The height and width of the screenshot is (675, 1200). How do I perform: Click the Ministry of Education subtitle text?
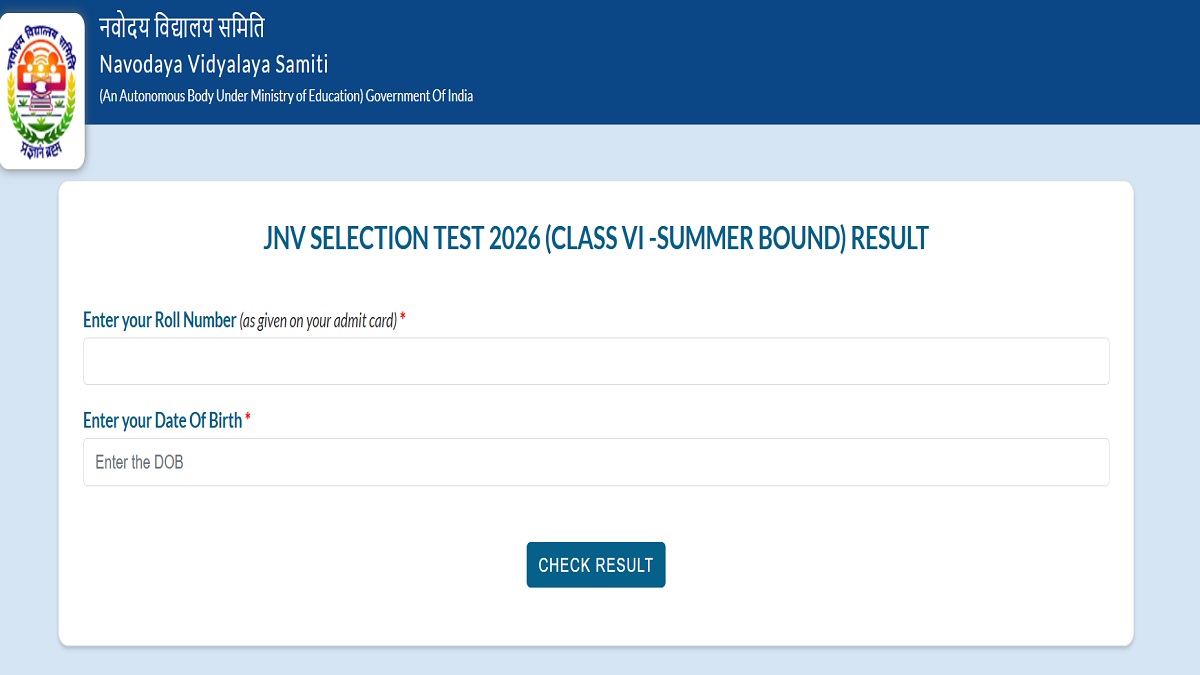pos(230,96)
